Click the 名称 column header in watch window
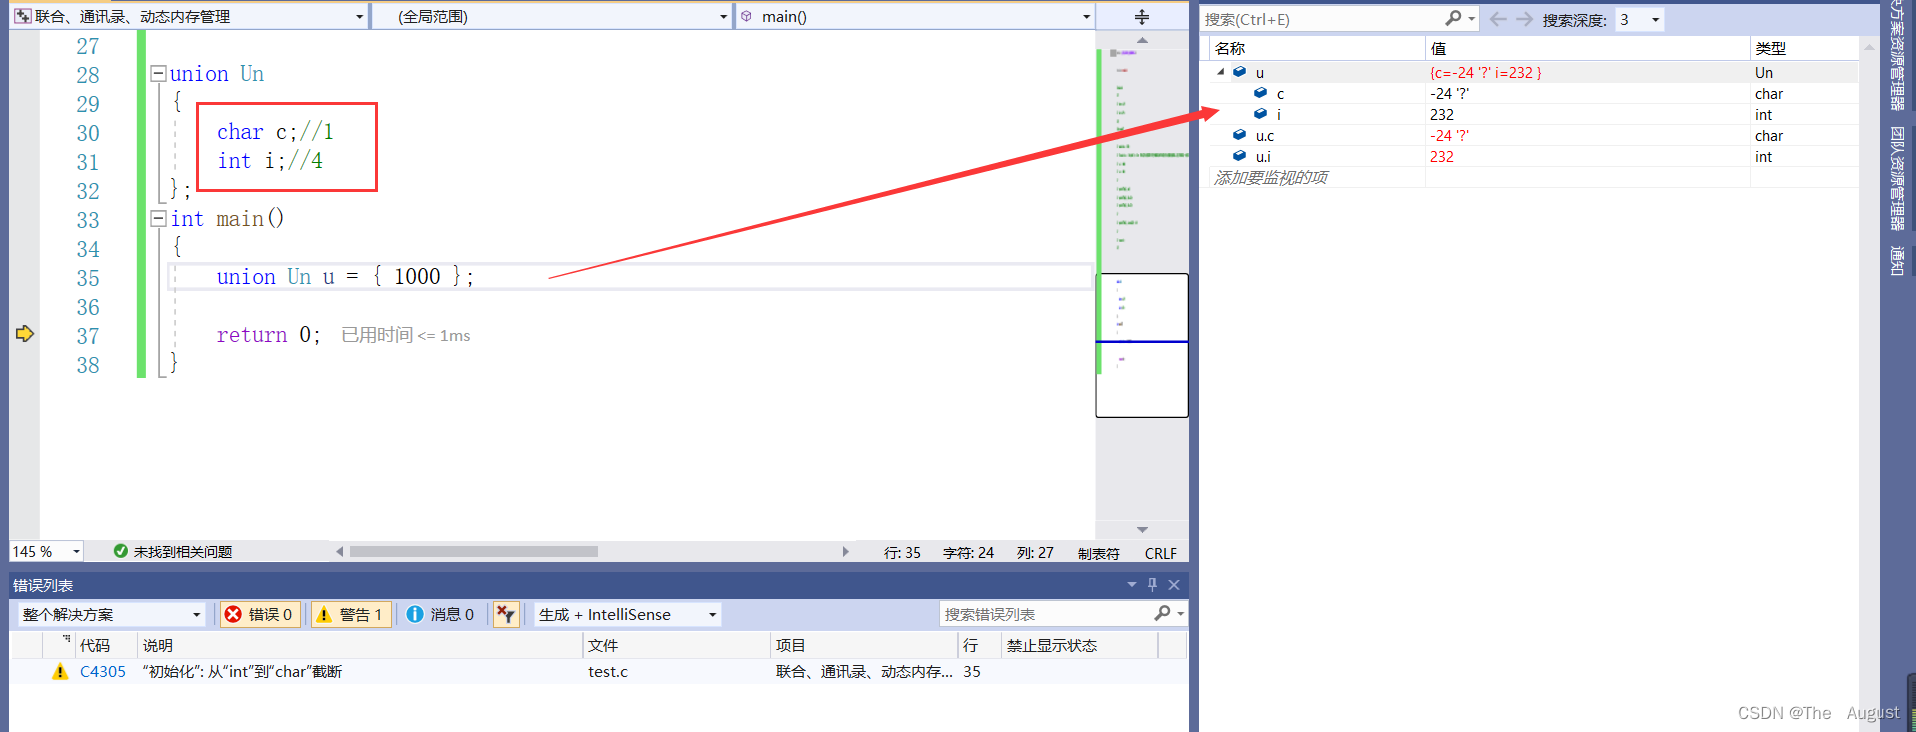Viewport: 1916px width, 732px height. 1316,48
